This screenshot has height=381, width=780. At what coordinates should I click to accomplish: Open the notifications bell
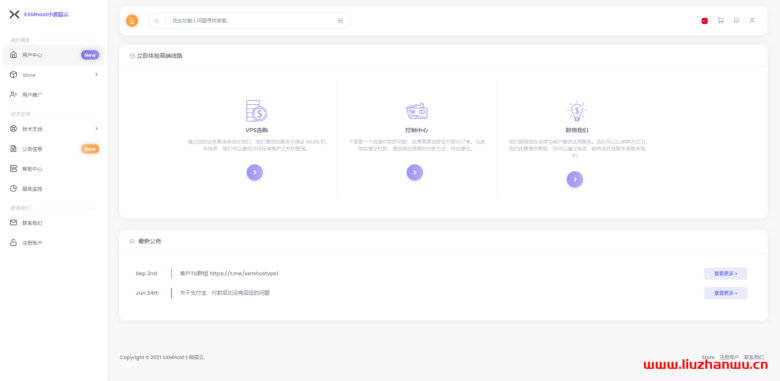coord(736,20)
